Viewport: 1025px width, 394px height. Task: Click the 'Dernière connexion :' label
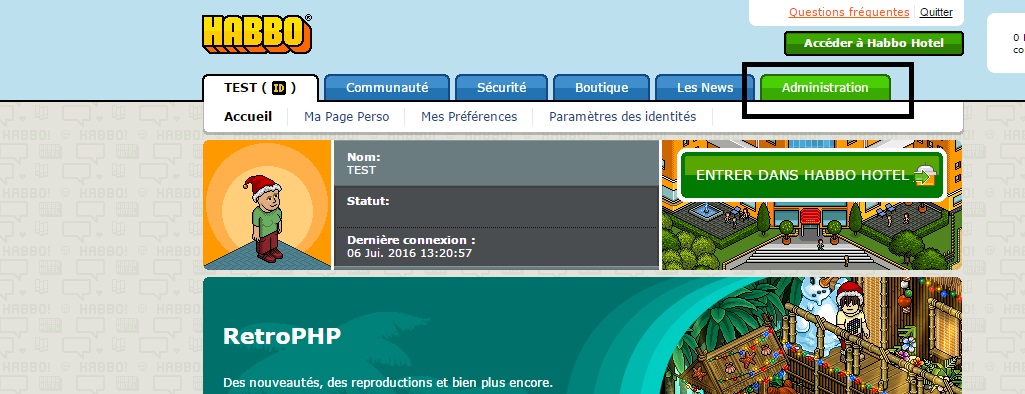411,240
